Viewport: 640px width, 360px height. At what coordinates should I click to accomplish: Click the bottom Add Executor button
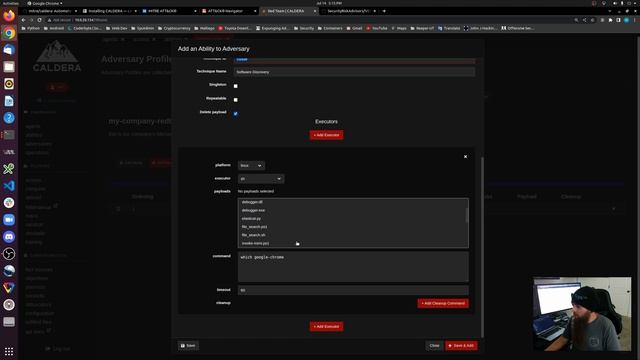tap(326, 327)
